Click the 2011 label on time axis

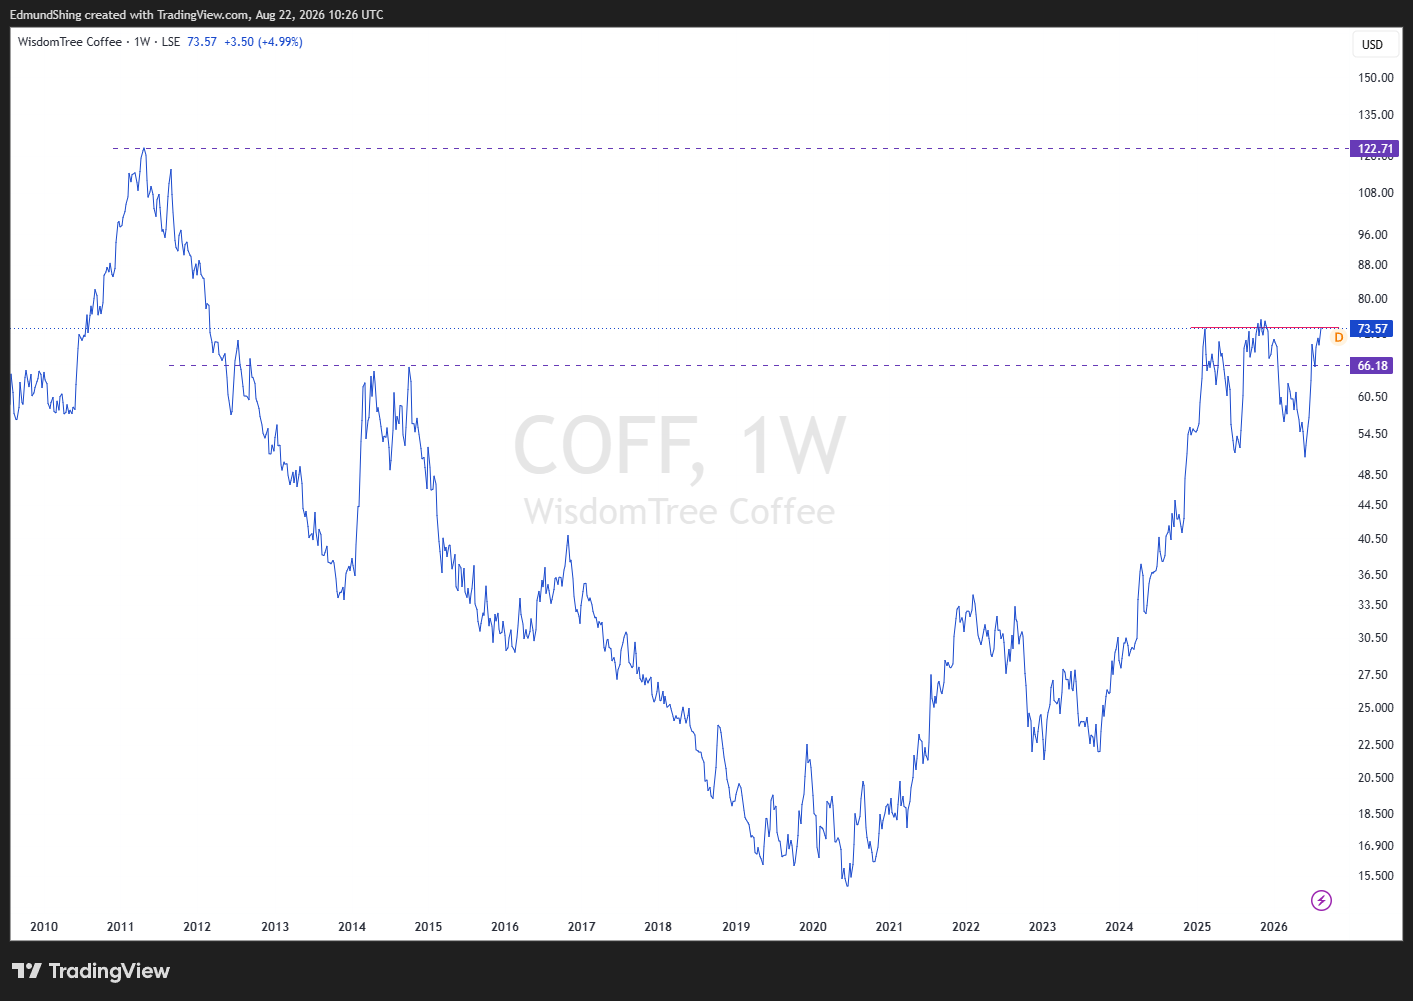120,927
